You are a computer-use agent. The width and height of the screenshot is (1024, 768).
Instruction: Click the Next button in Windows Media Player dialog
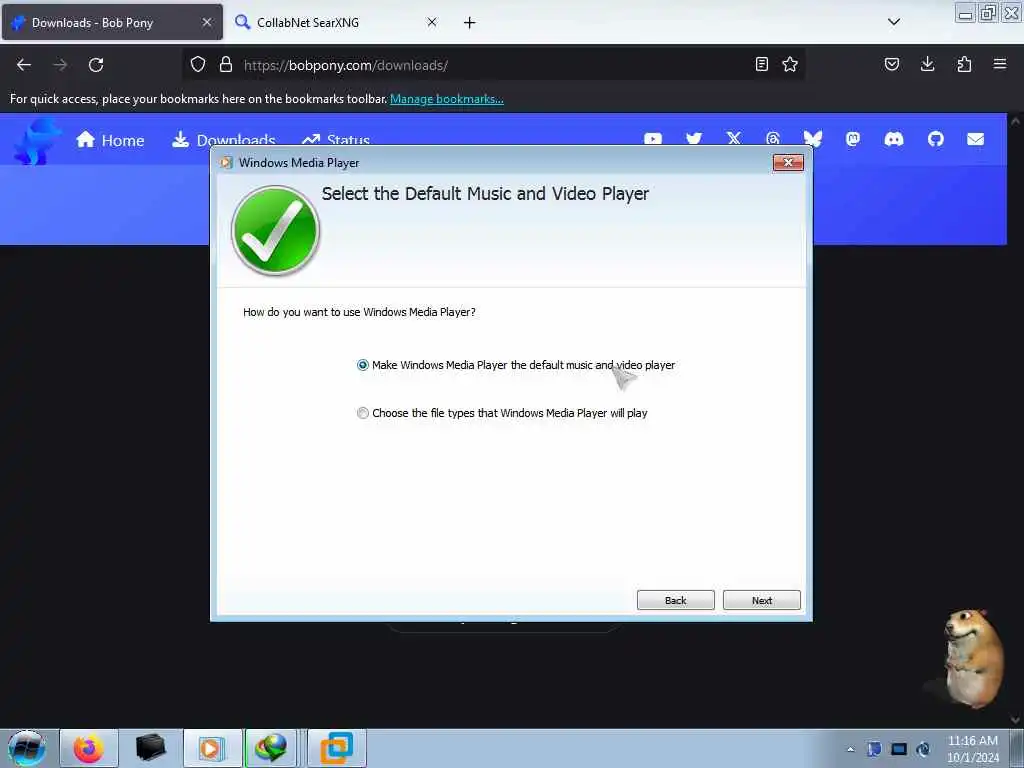(761, 600)
